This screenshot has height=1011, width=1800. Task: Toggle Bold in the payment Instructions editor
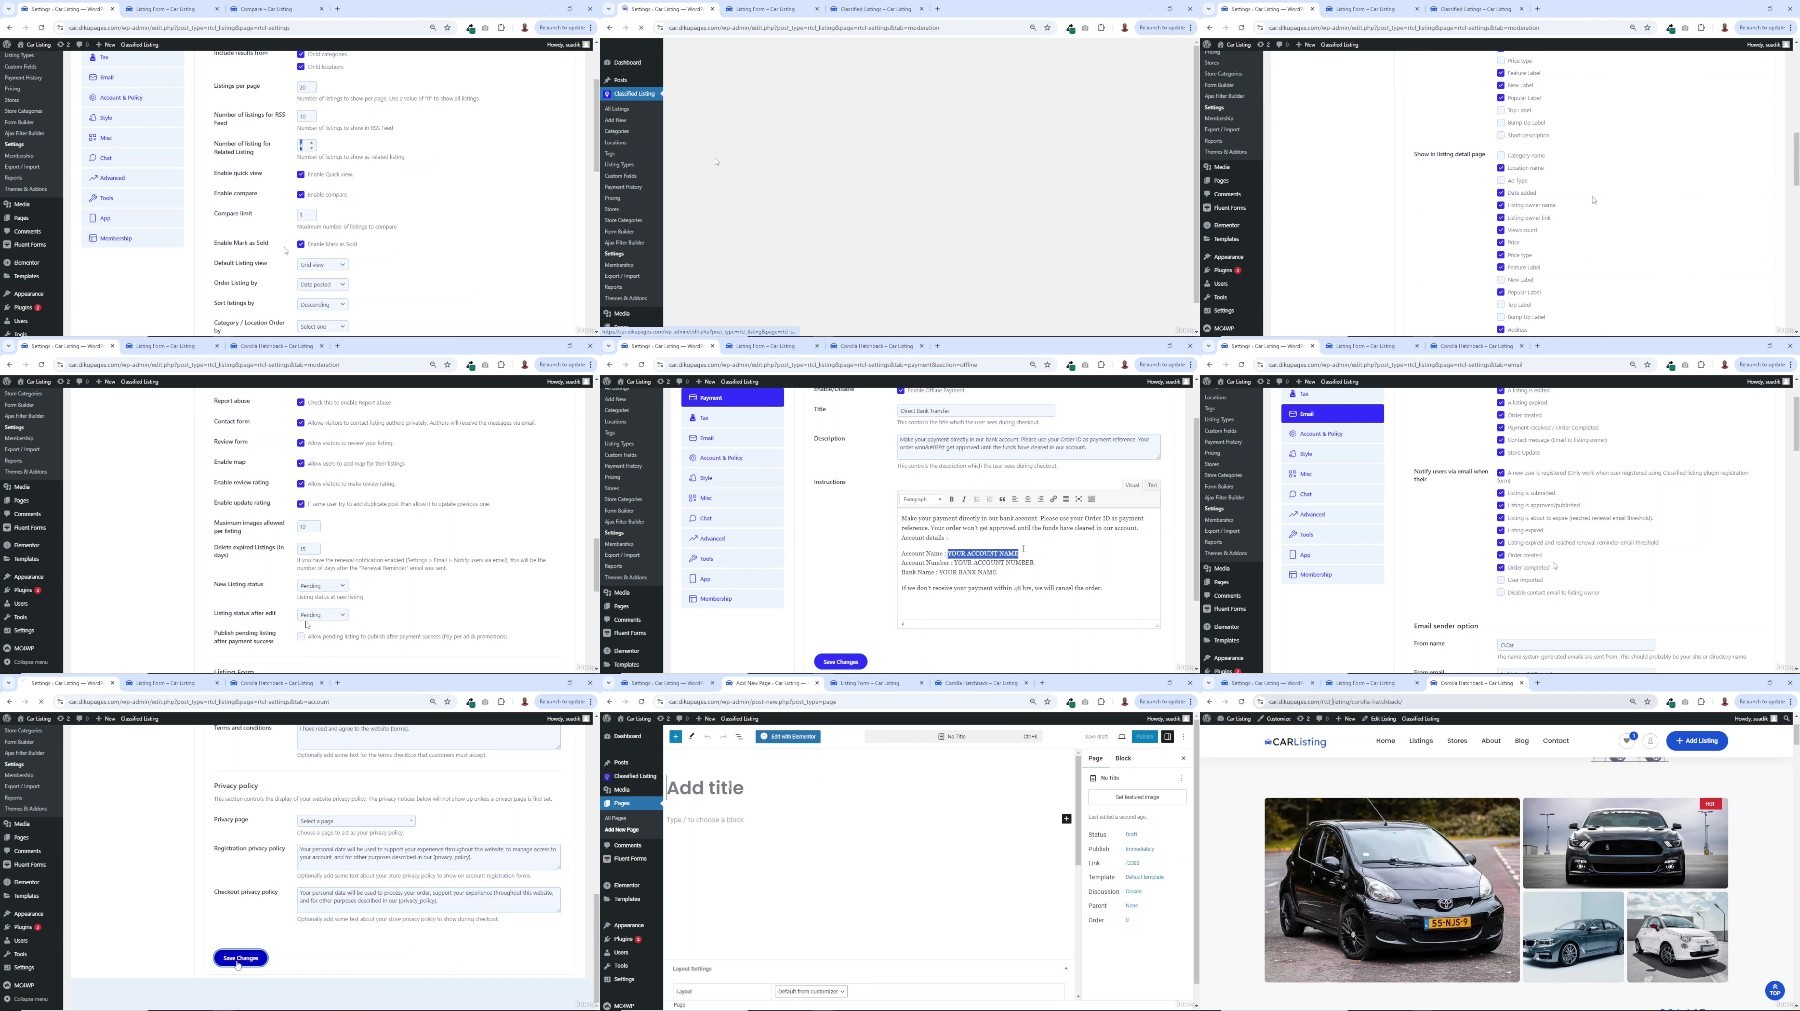(951, 499)
